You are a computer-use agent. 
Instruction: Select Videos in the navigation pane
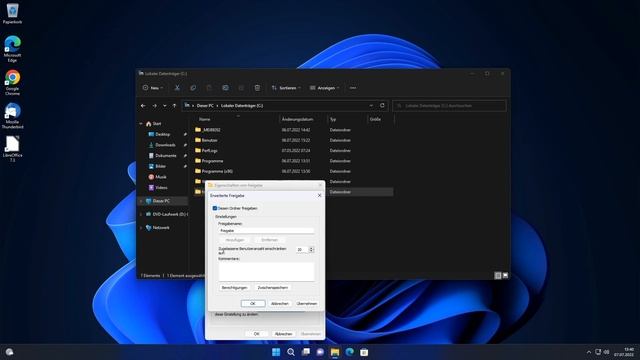[161, 187]
